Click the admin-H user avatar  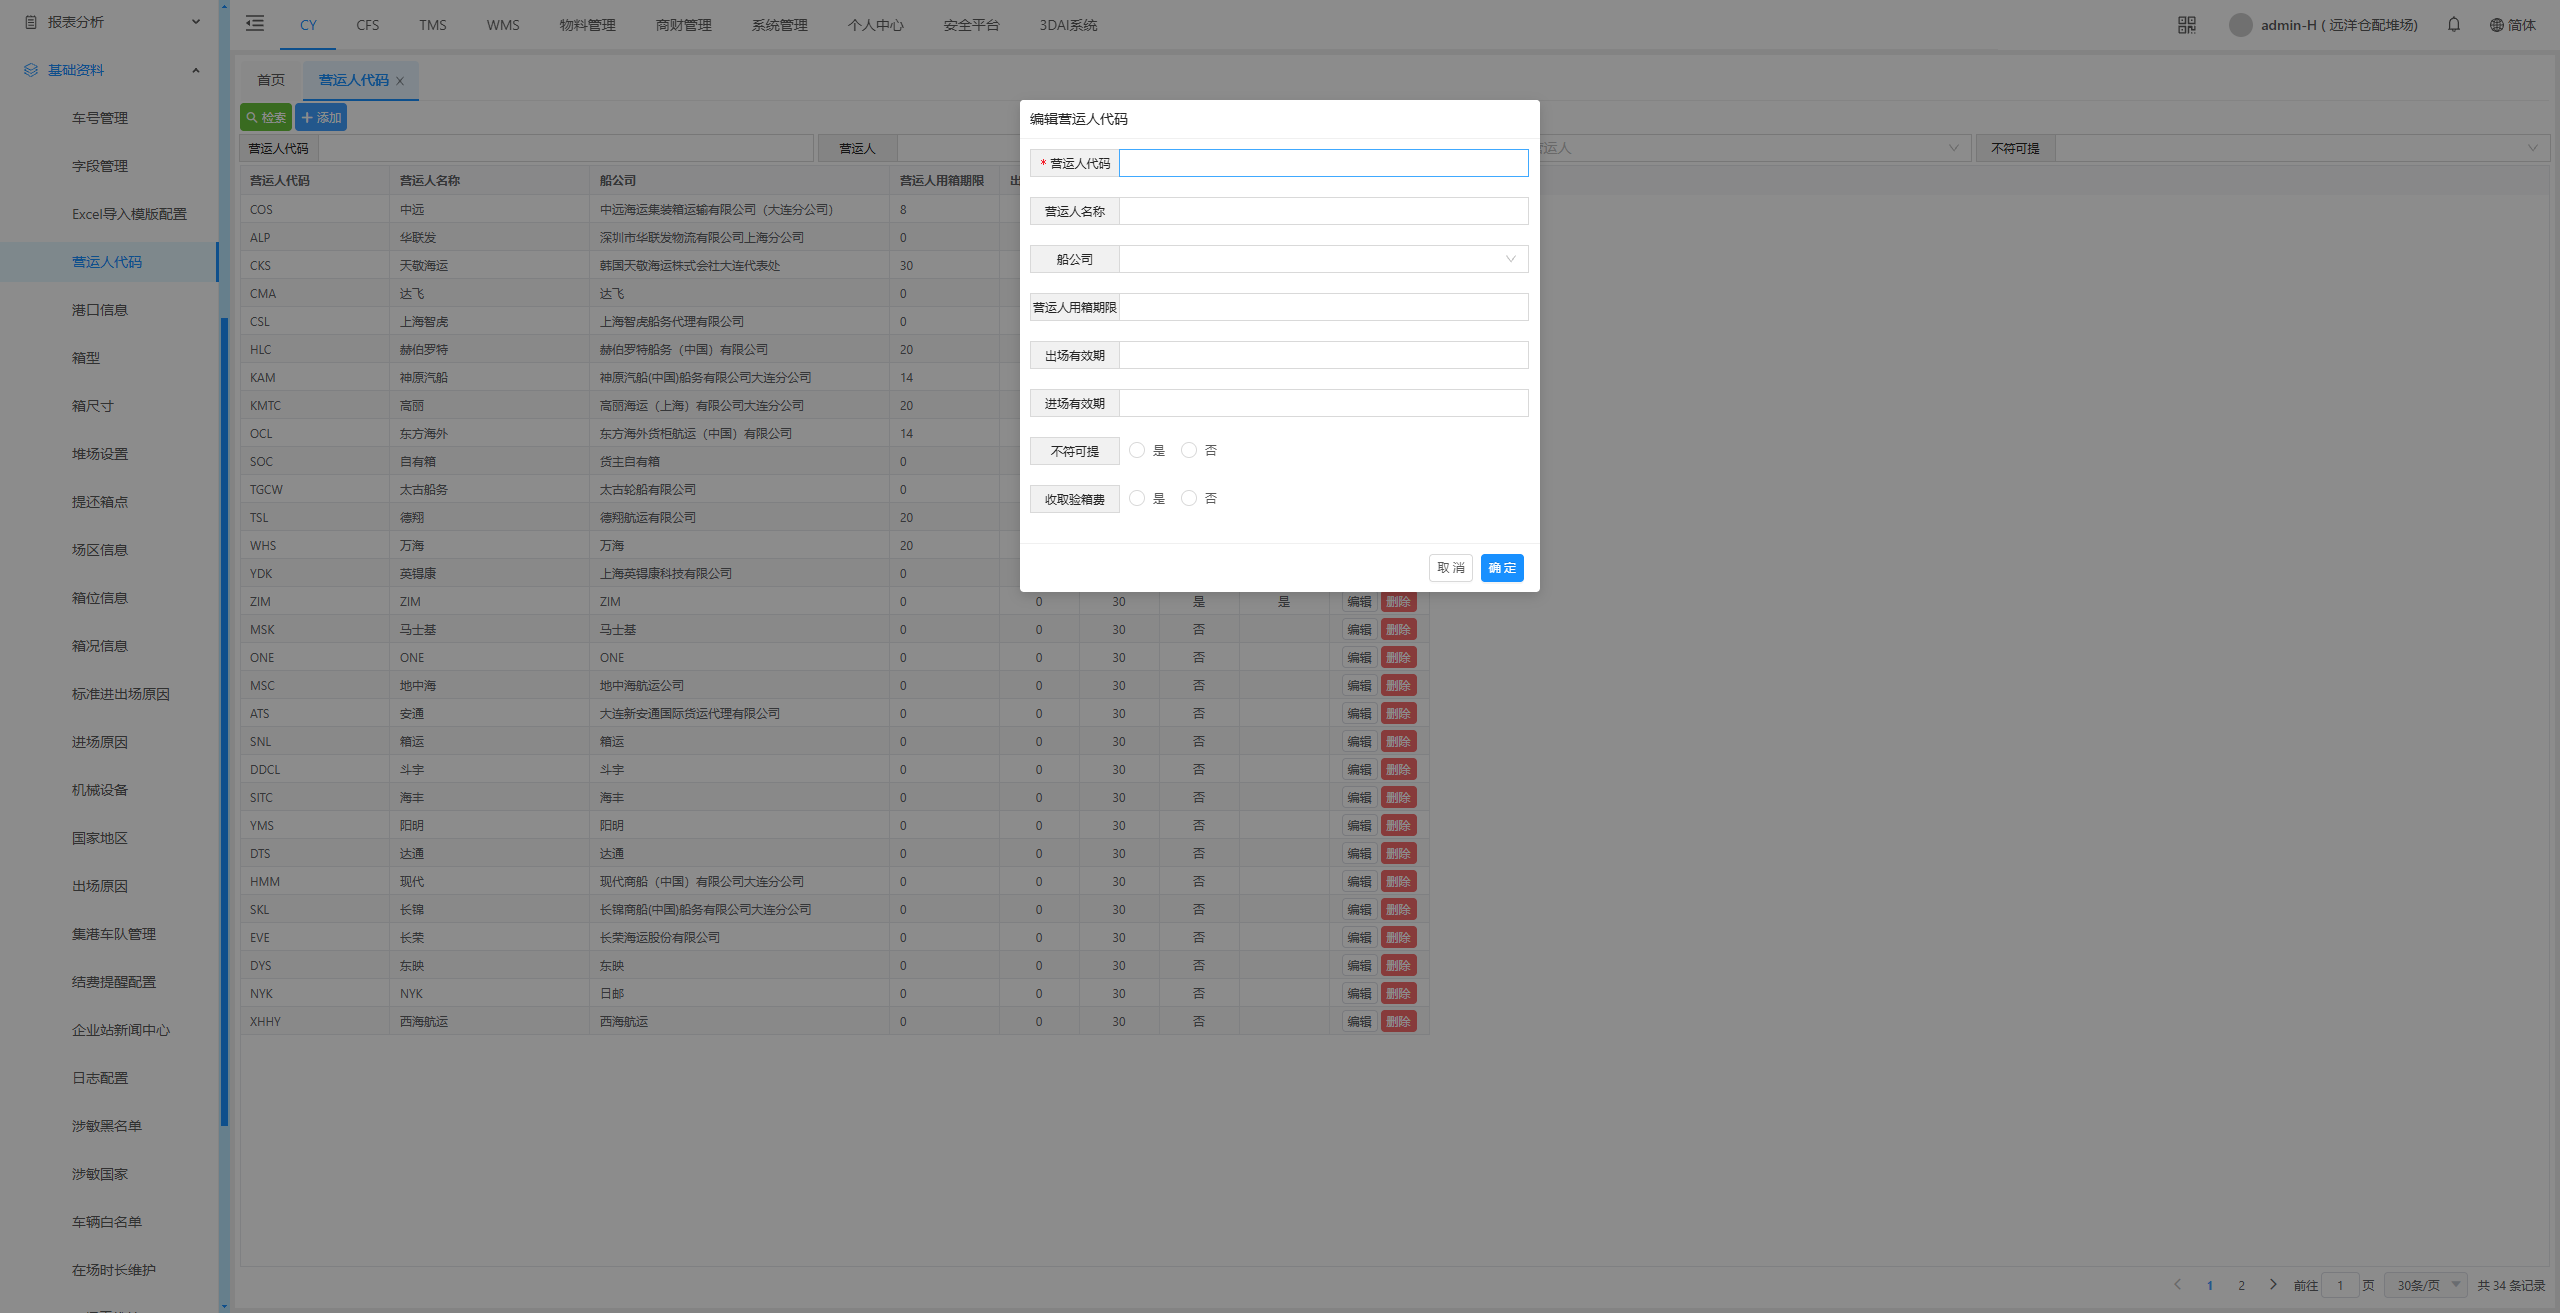point(2240,25)
